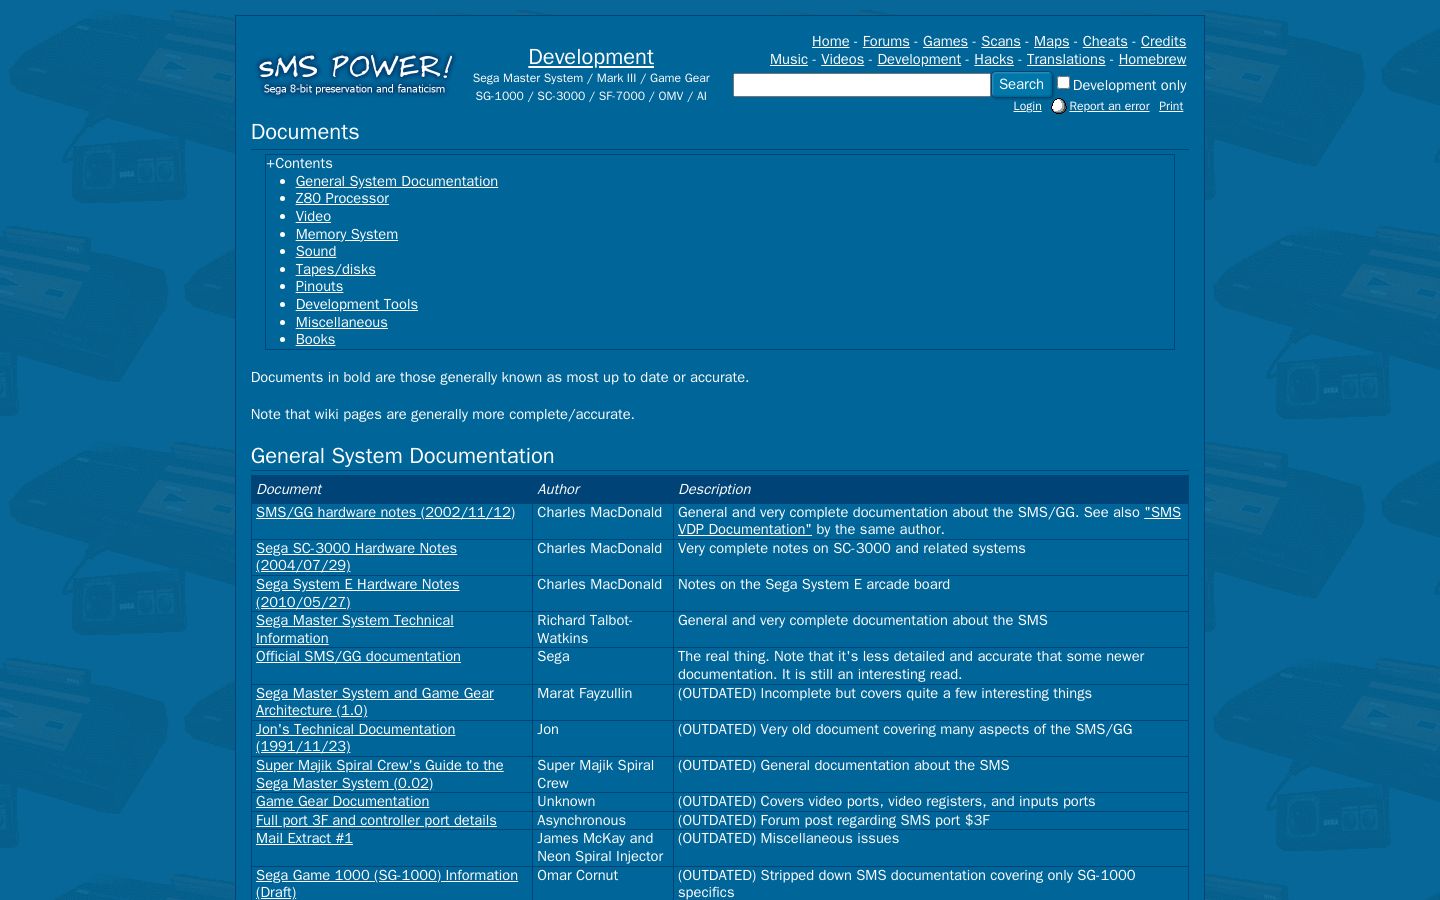Click the "Documents in bold" note text
The width and height of the screenshot is (1440, 900).
[x=500, y=377]
